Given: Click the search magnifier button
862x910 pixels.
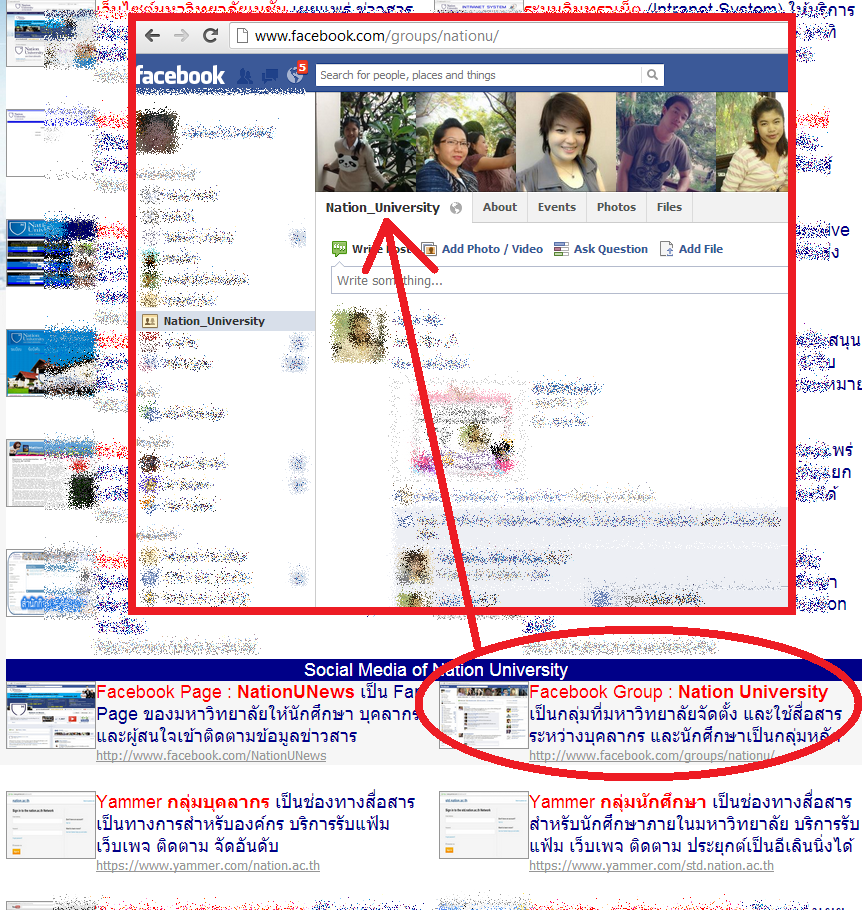Looking at the screenshot, I should pos(652,75).
